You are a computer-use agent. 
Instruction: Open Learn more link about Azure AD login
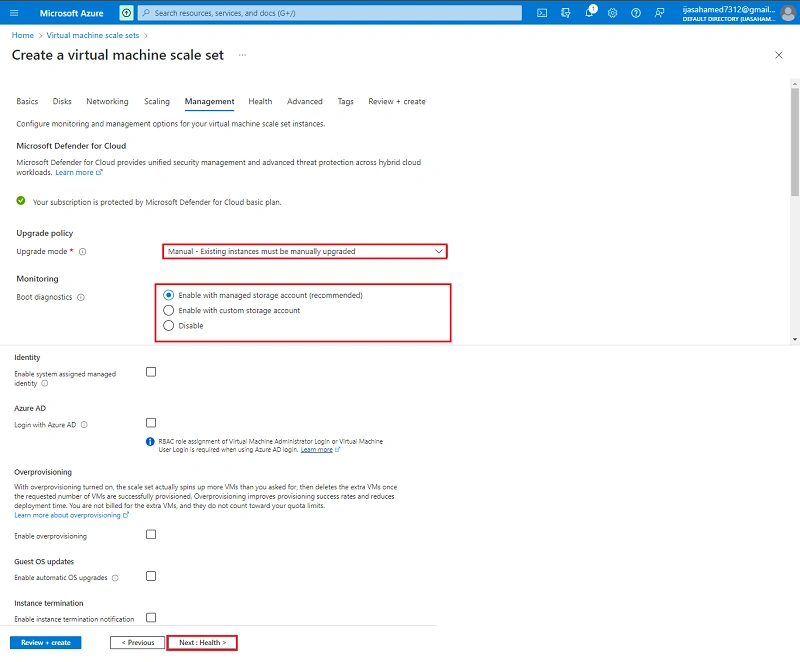tap(320, 450)
